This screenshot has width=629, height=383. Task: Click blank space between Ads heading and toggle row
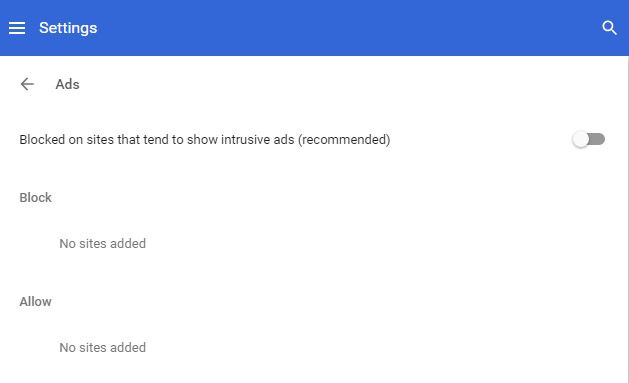coord(313,110)
